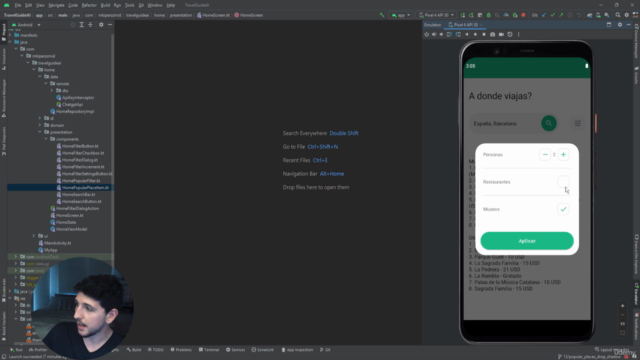
Task: Click the emulator power button icon
Action: coord(427,34)
